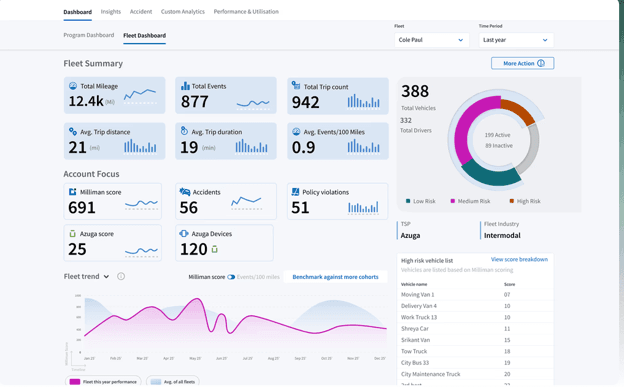Image resolution: width=624 pixels, height=387 pixels.
Task: Switch to the Dashboard tab
Action: 78,12
